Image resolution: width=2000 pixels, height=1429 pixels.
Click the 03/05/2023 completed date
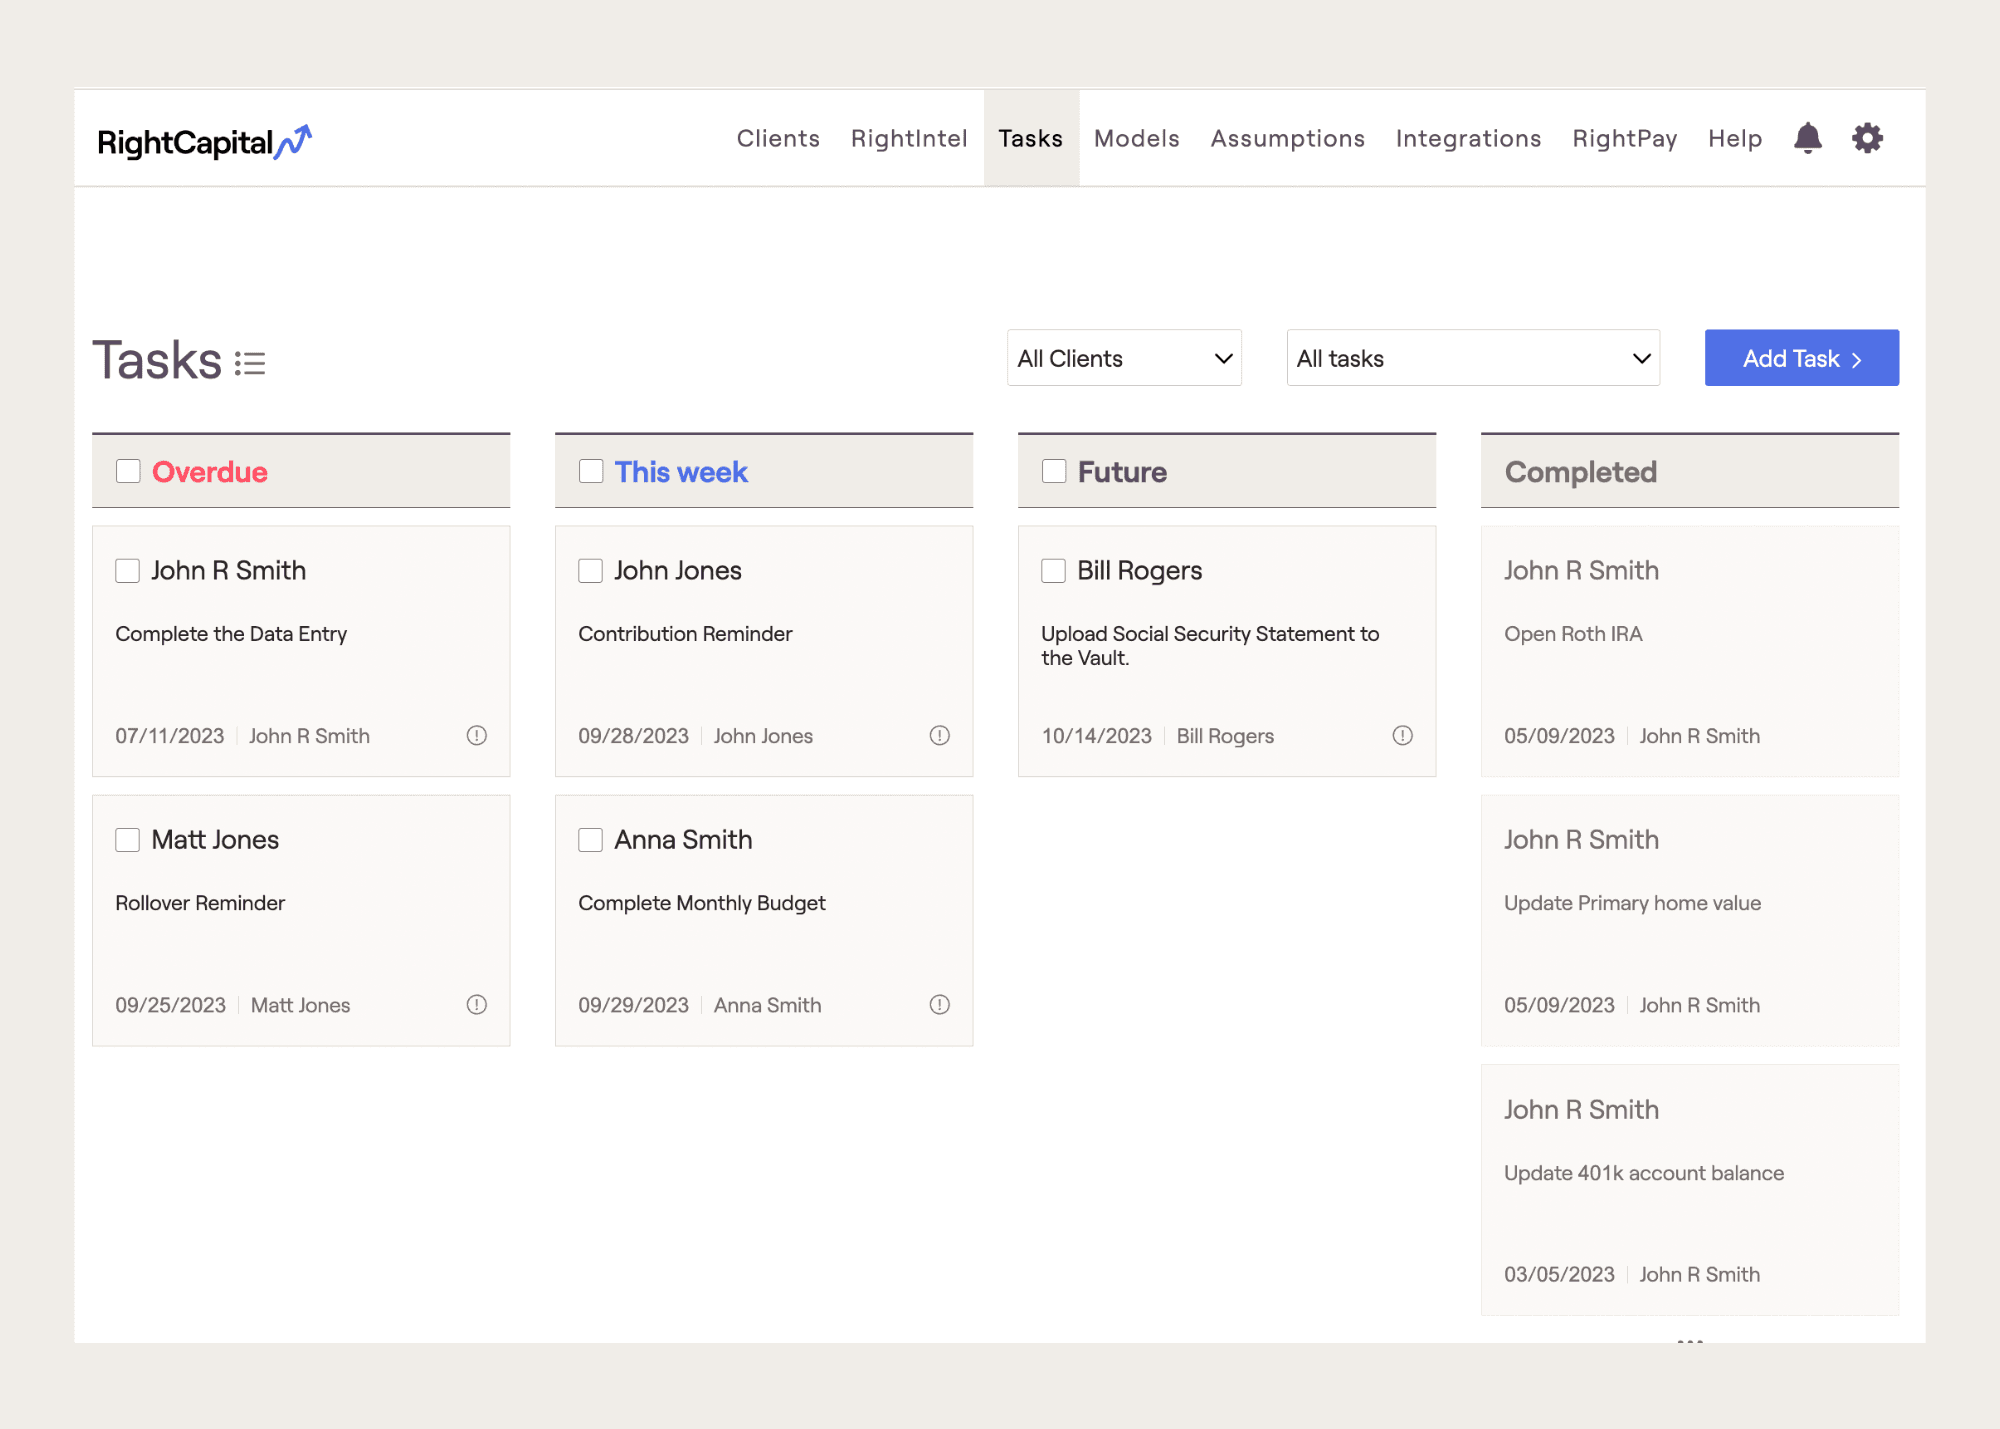(1559, 1274)
